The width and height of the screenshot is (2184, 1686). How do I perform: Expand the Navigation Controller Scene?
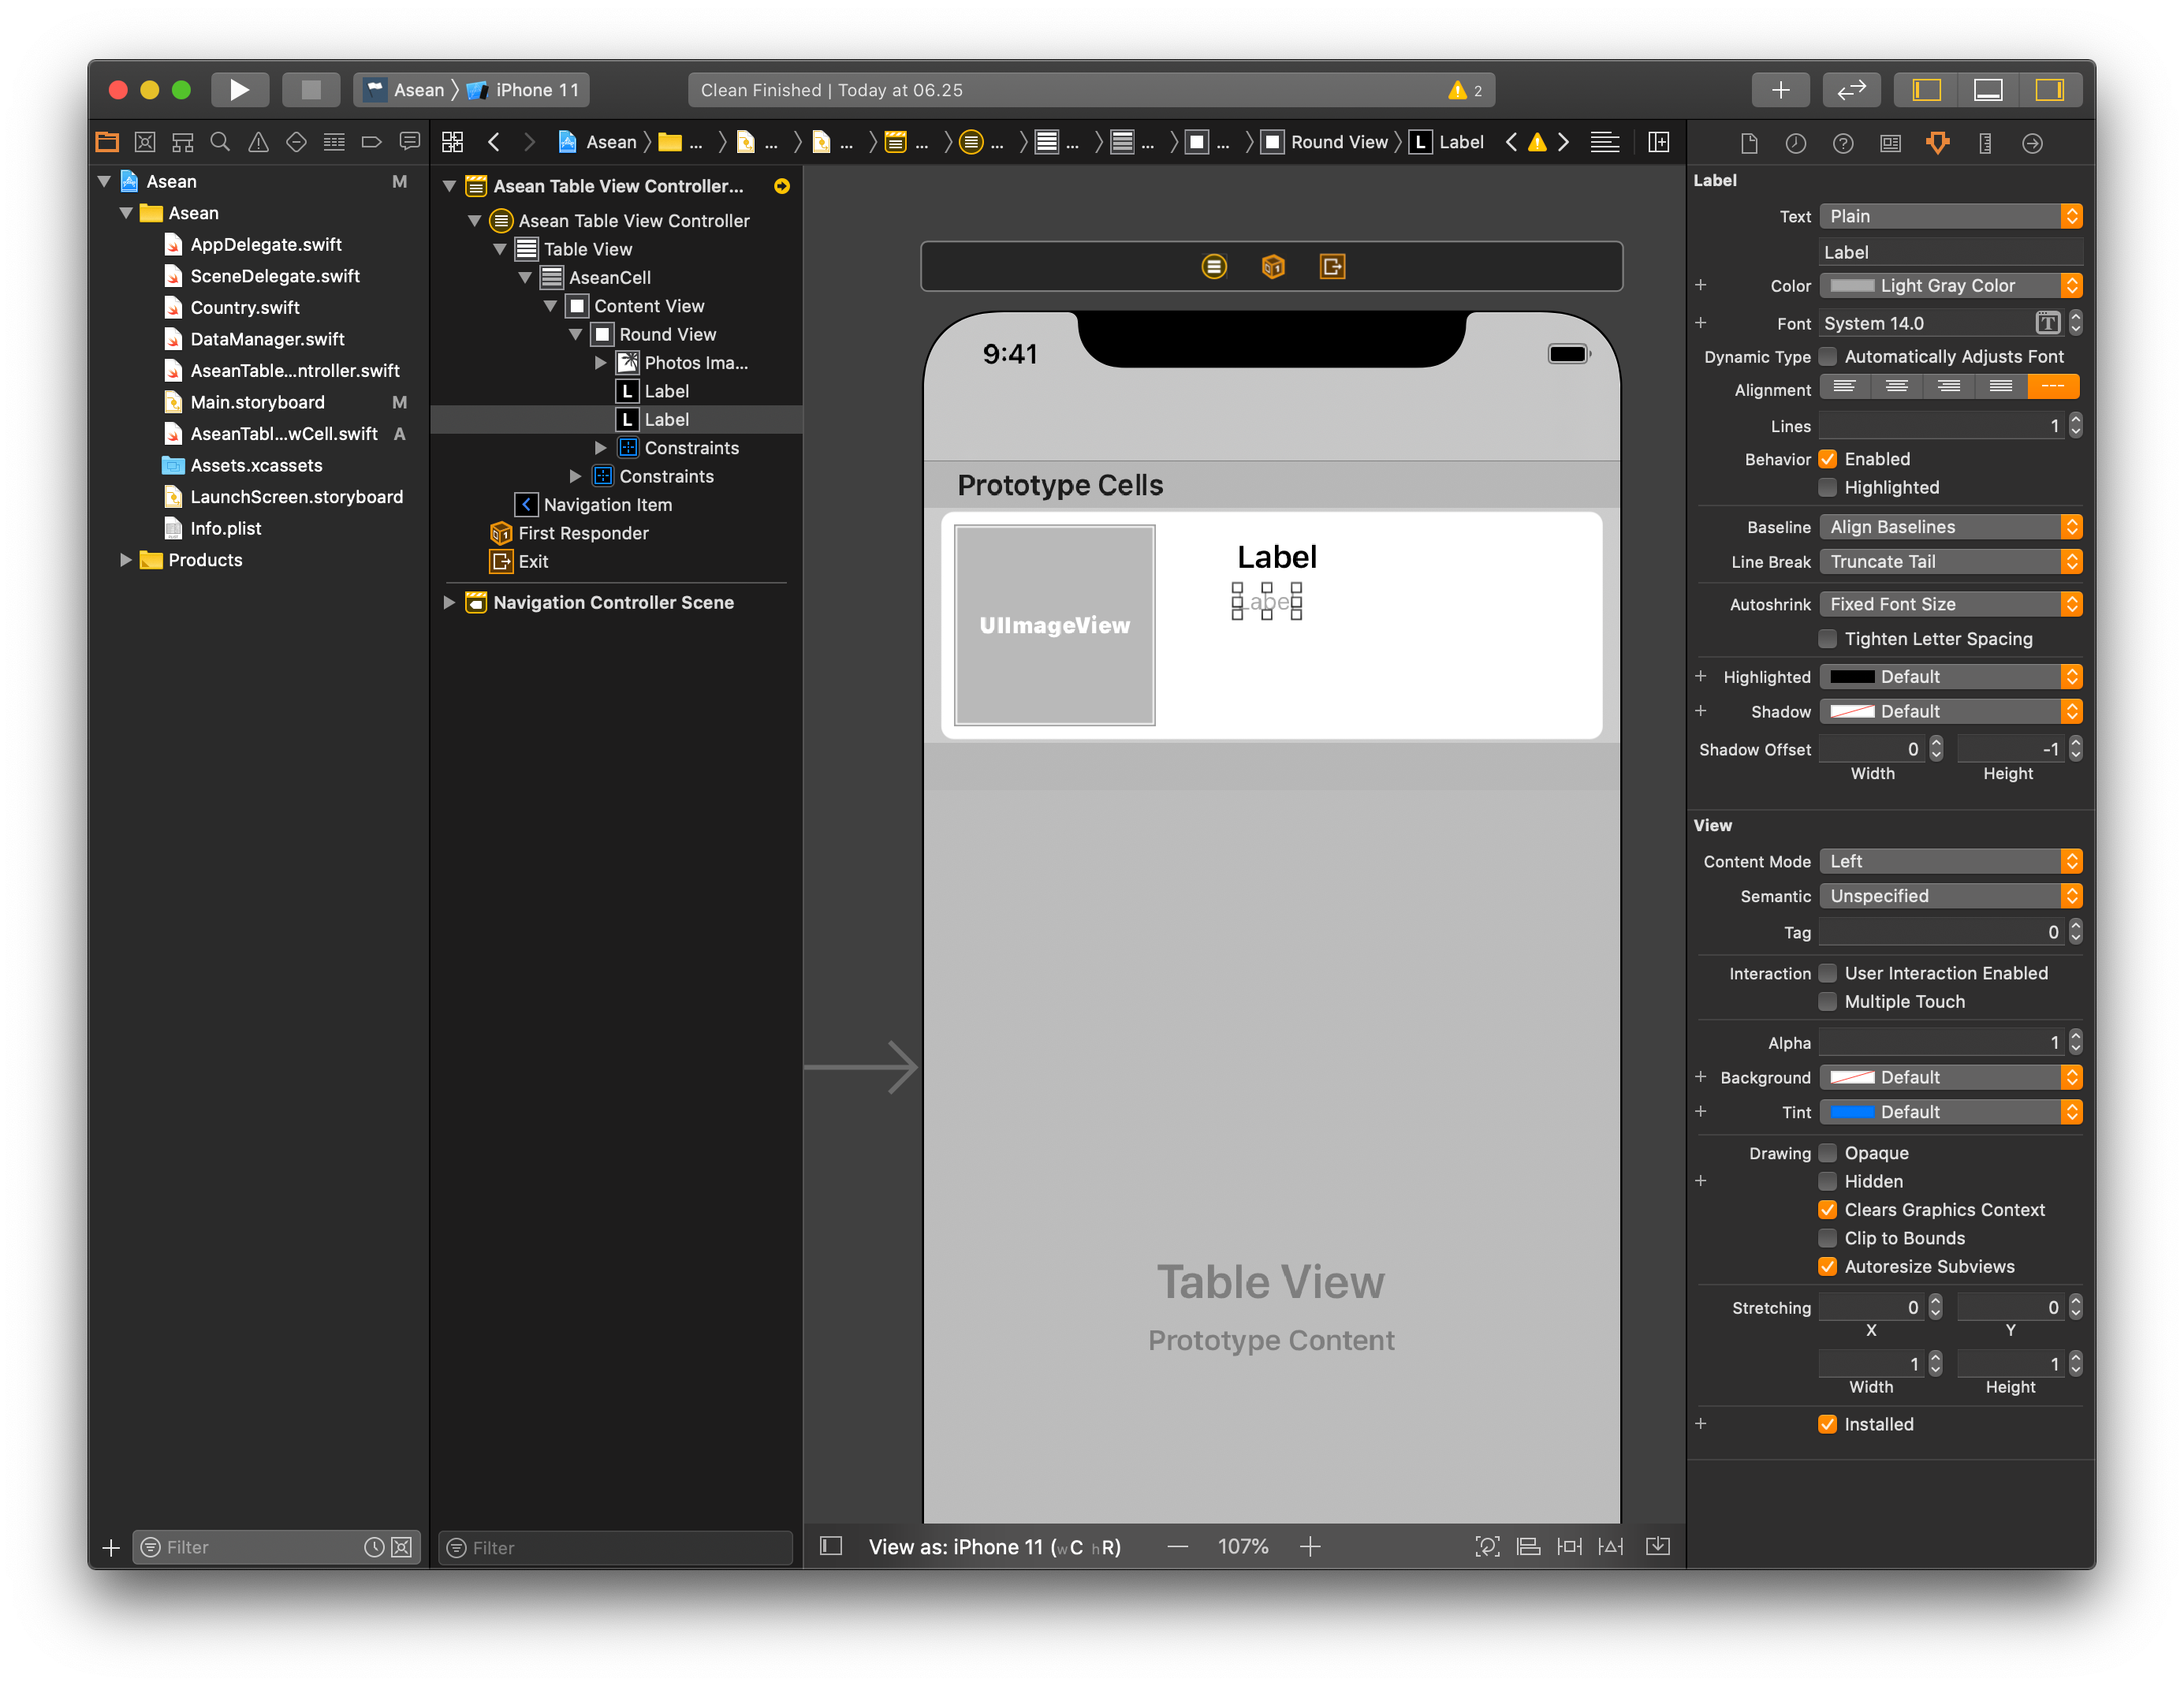pos(449,602)
